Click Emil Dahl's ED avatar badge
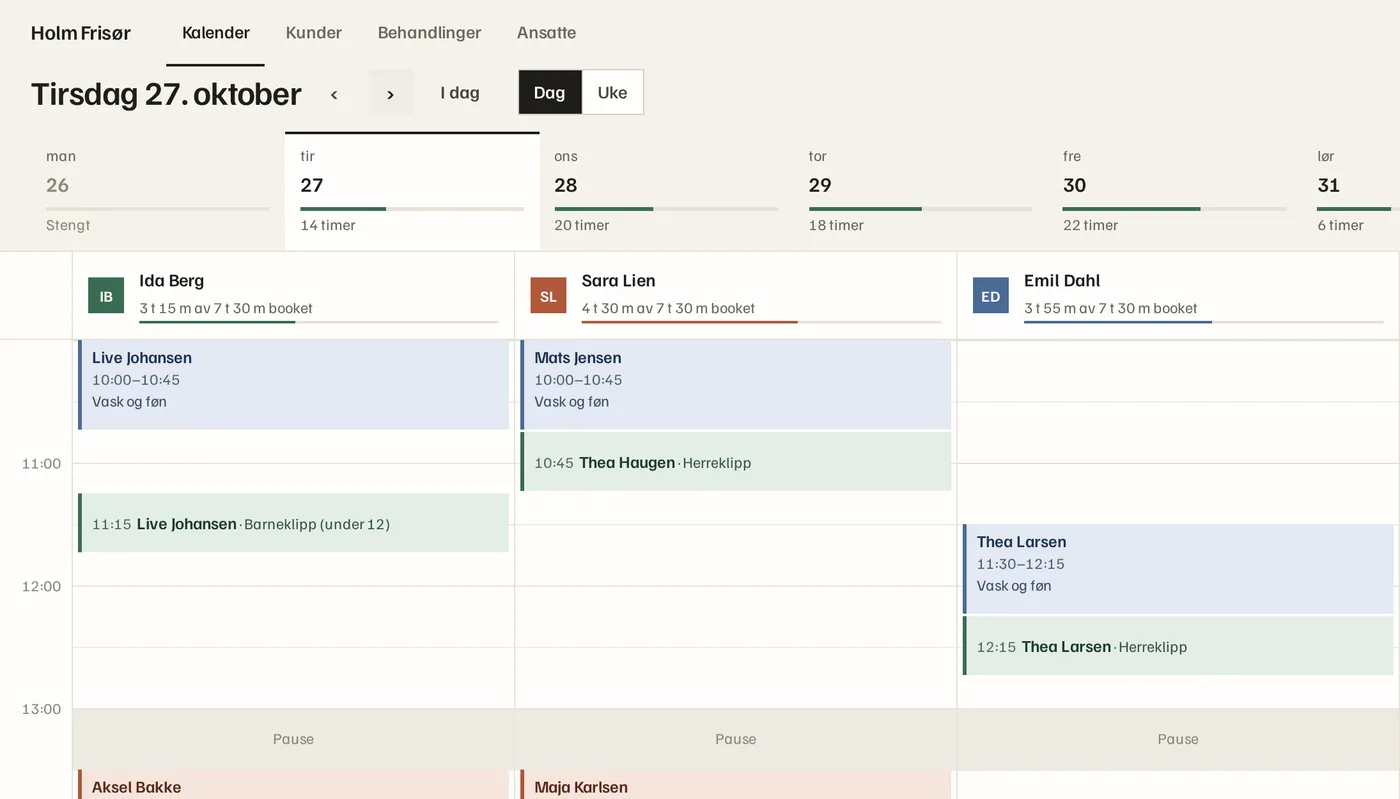This screenshot has height=799, width=1400. point(990,296)
